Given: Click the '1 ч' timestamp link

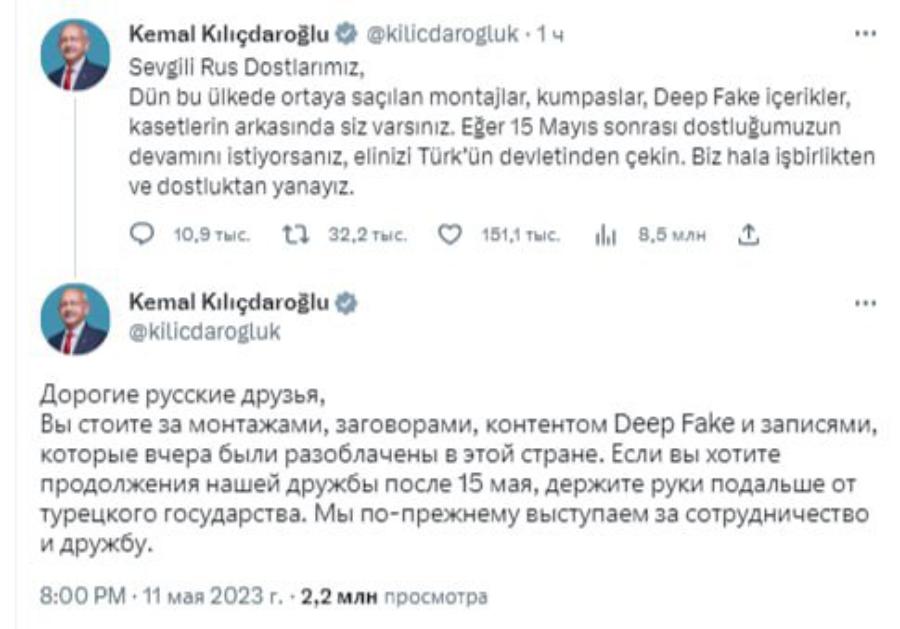Looking at the screenshot, I should (551, 35).
